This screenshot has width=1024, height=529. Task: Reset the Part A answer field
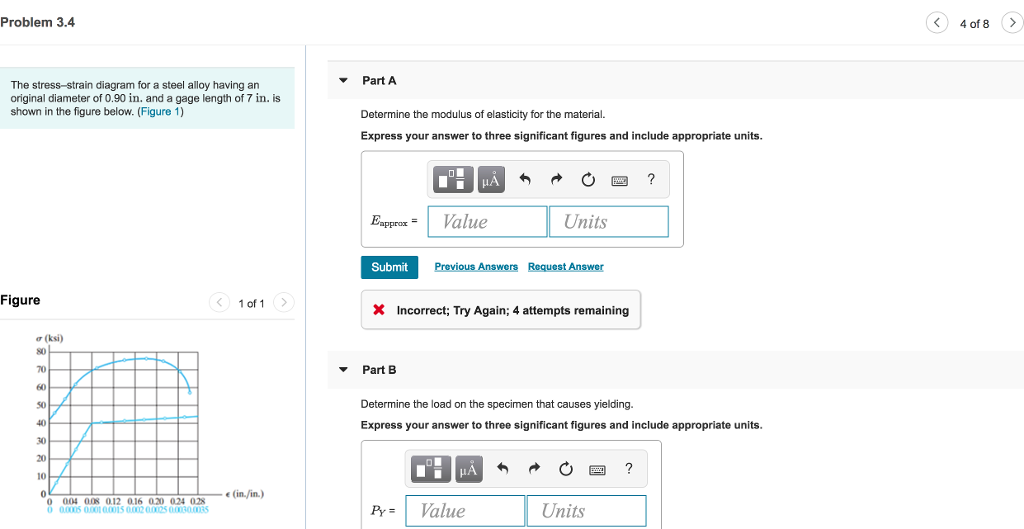click(x=588, y=180)
